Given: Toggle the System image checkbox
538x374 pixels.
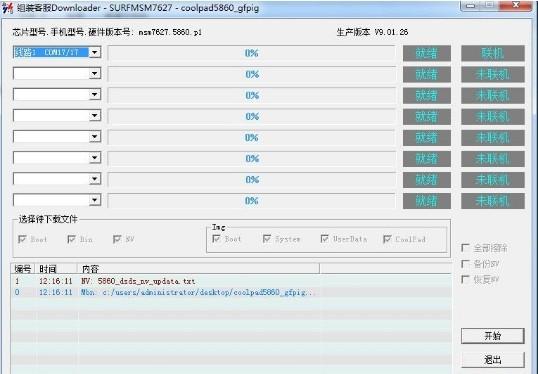Looking at the screenshot, I should (267, 238).
